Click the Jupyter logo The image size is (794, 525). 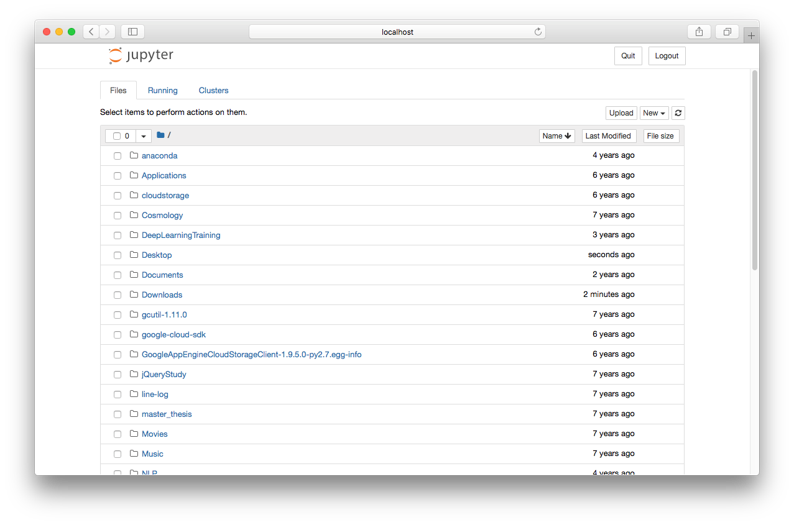click(x=141, y=56)
